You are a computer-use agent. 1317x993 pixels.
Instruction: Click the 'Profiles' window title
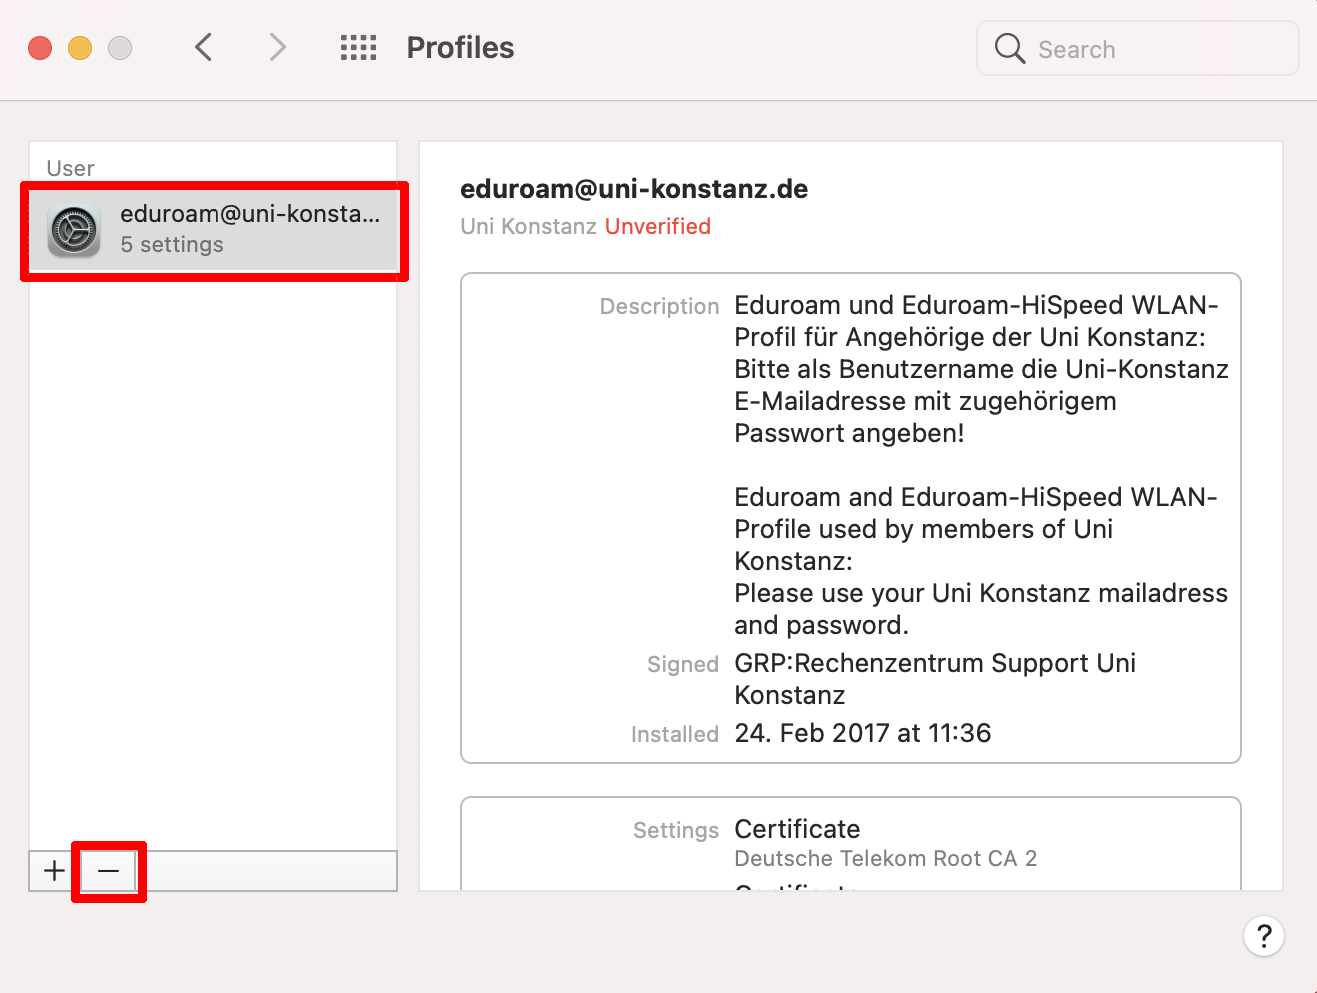pos(460,48)
